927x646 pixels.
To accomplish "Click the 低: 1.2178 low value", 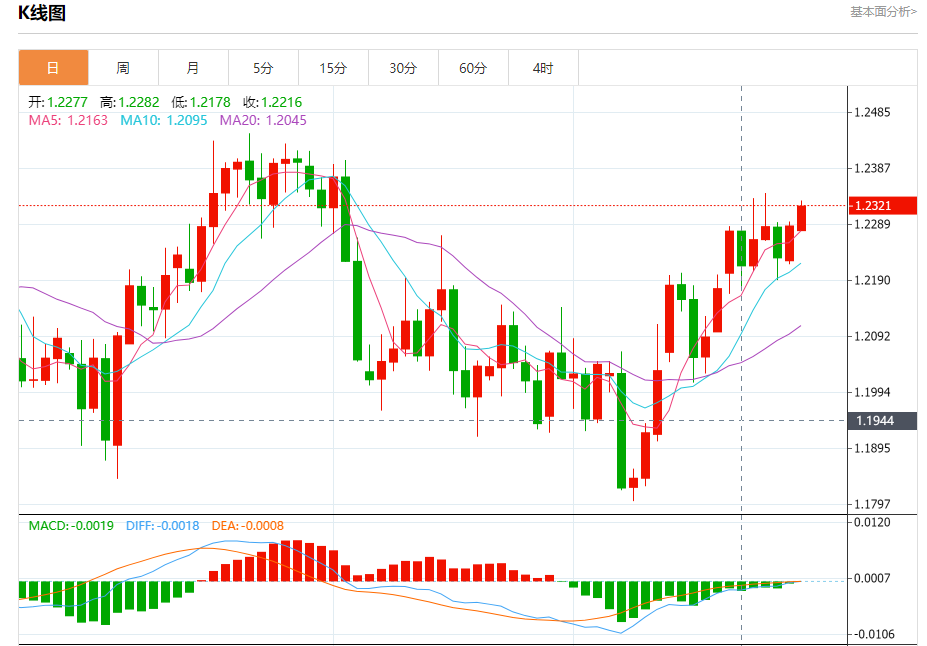I will click(201, 102).
